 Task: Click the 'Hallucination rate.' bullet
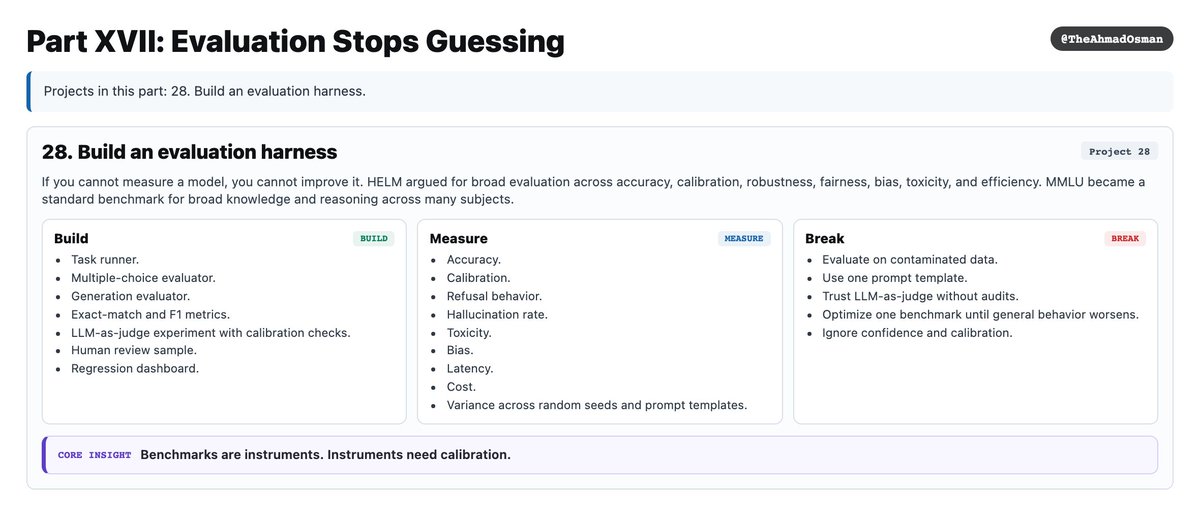pyautogui.click(x=497, y=314)
